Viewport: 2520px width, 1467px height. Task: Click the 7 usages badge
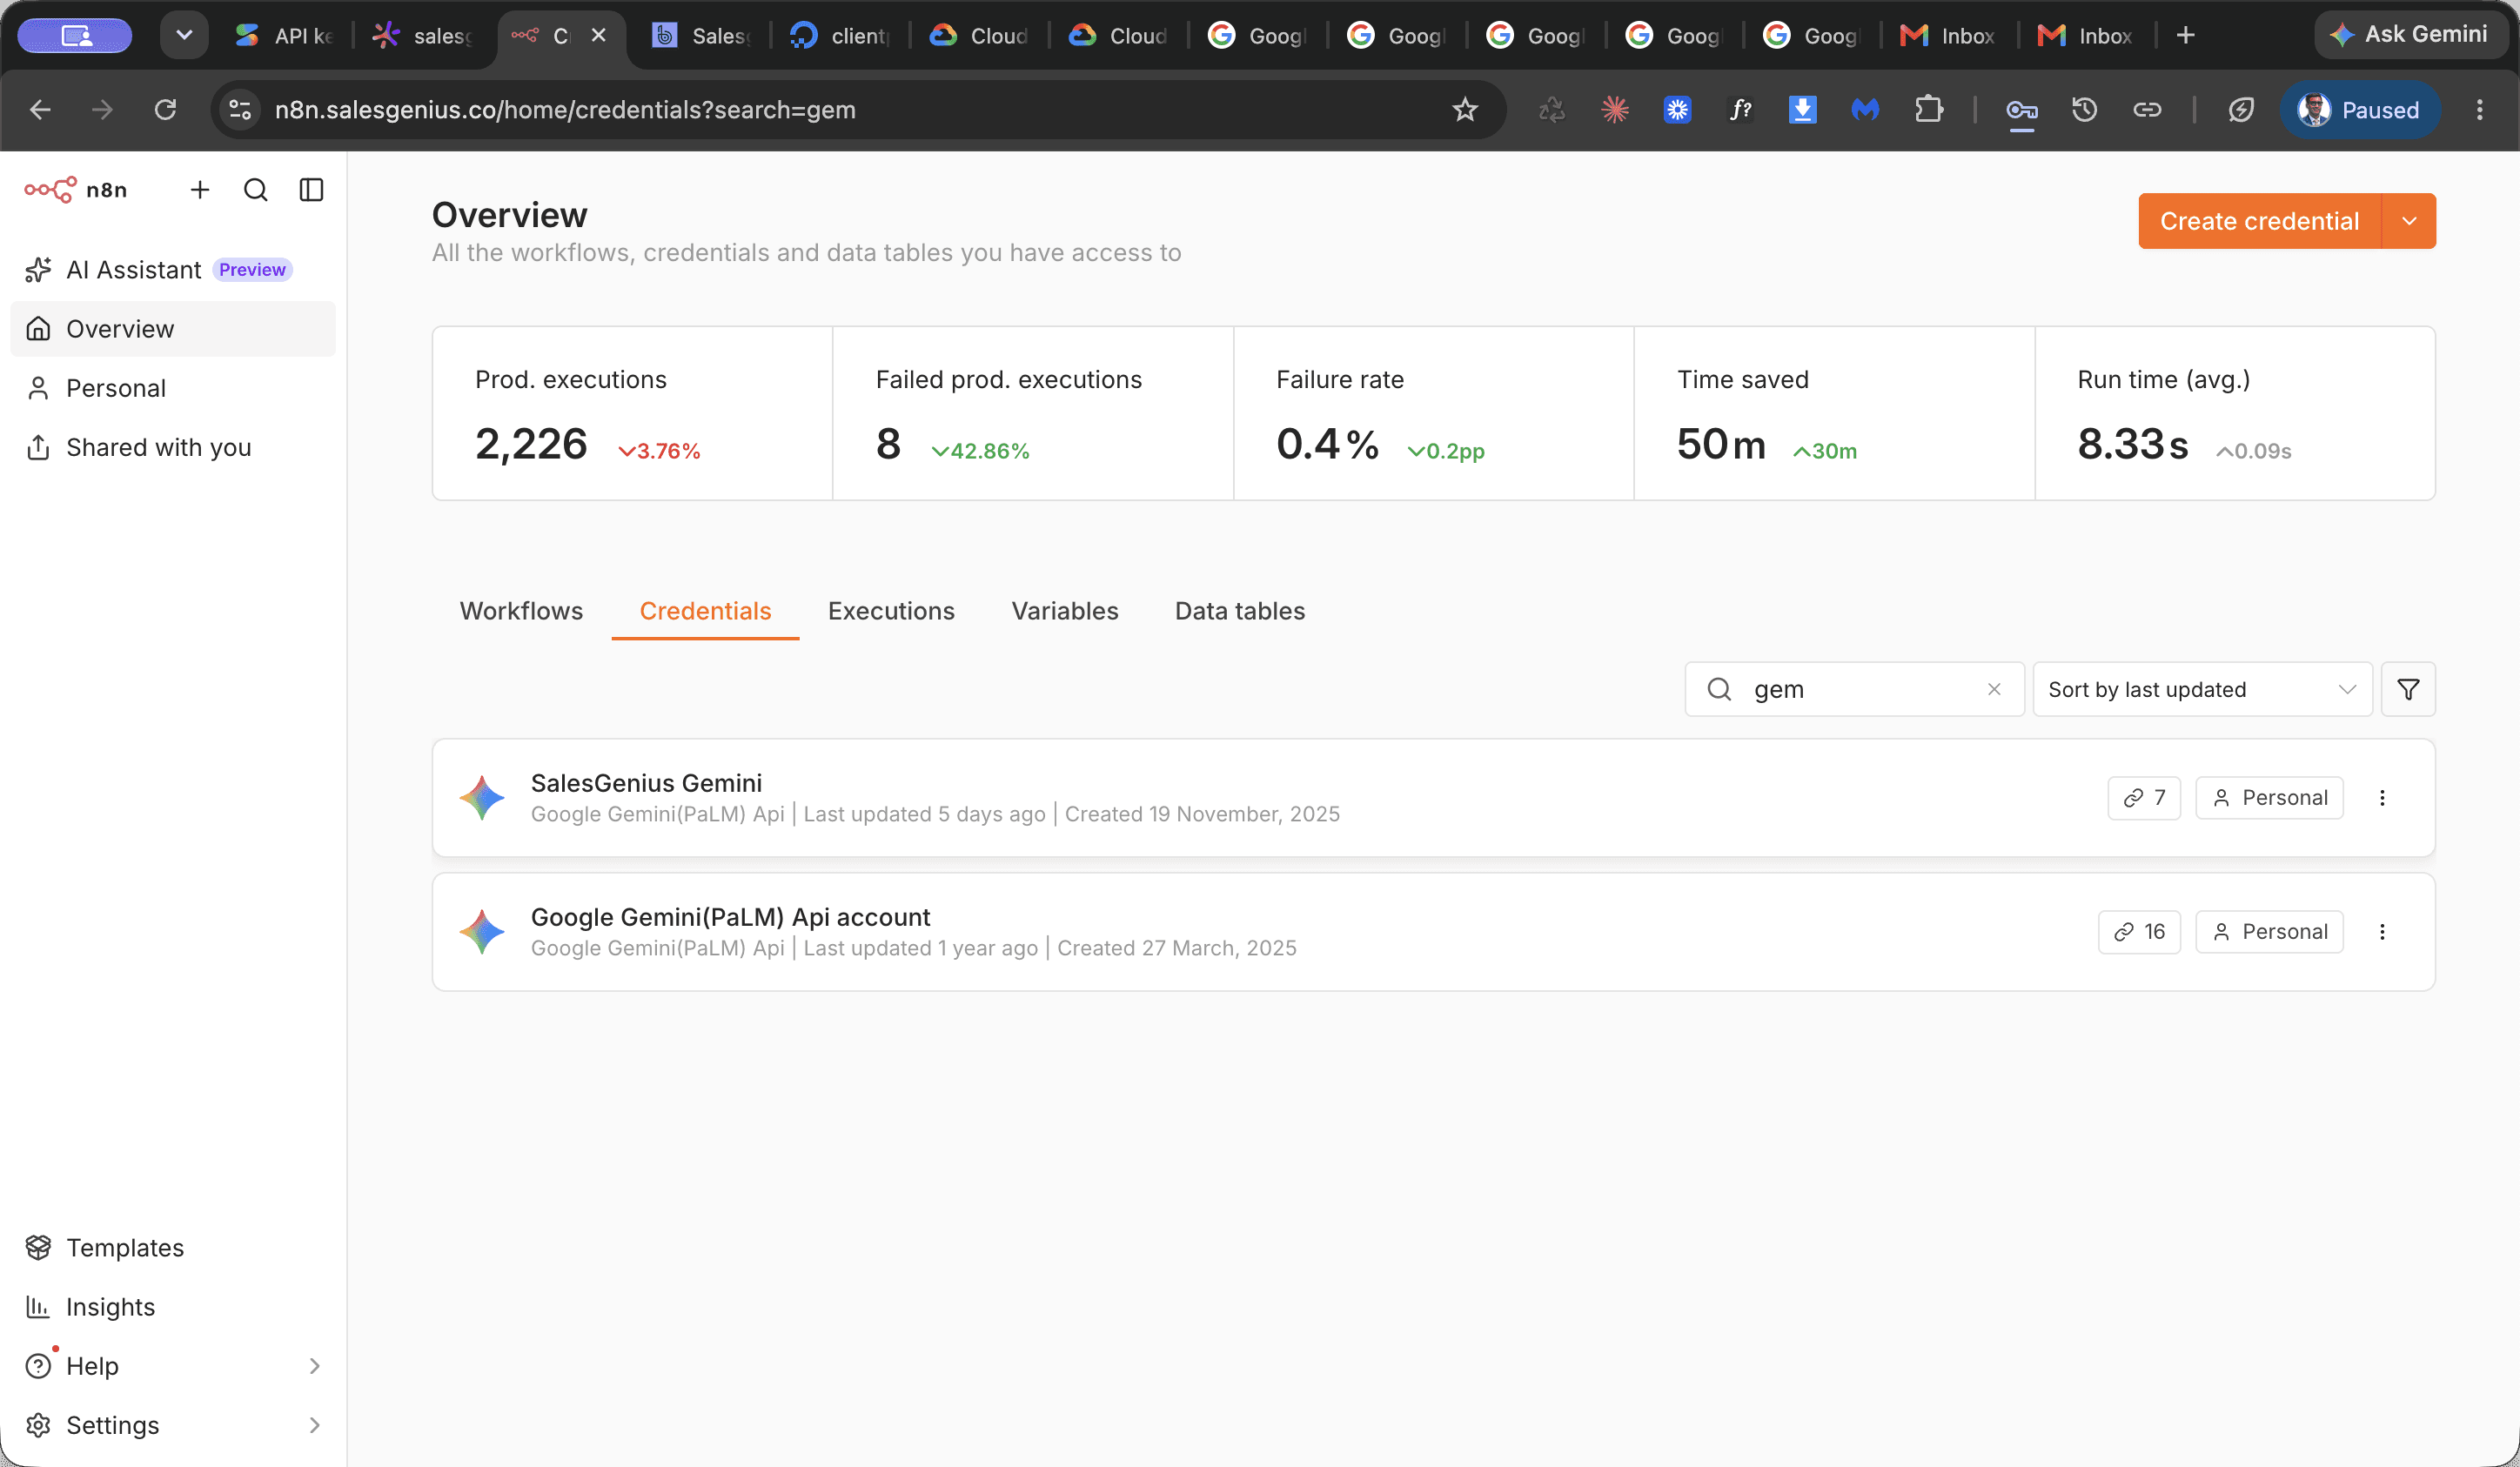point(2144,798)
